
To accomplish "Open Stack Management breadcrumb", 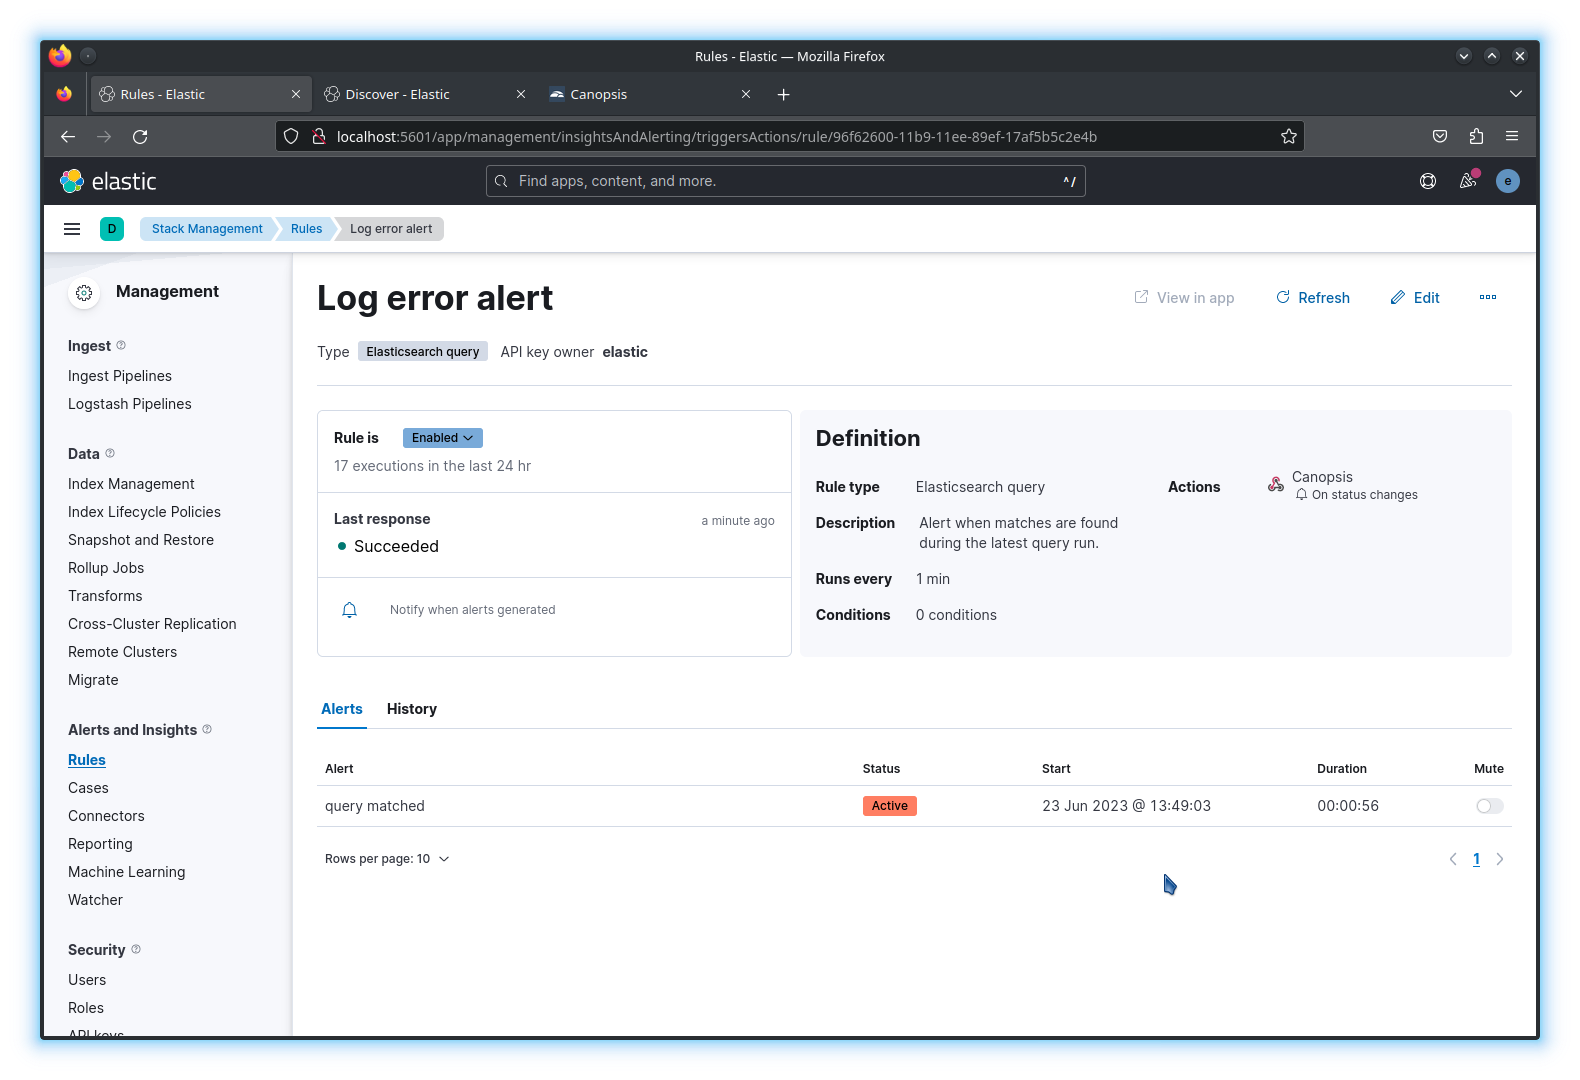I will tap(207, 229).
